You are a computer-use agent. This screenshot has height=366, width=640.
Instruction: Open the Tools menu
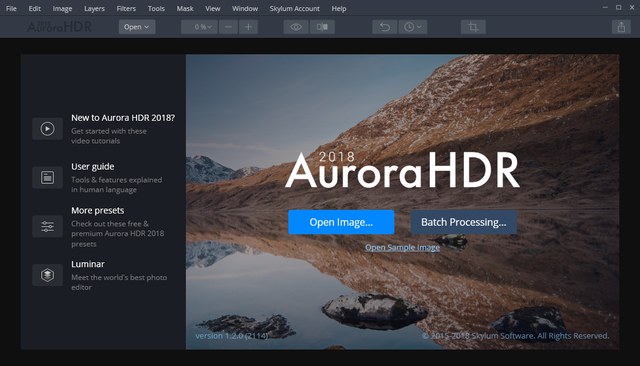point(156,8)
